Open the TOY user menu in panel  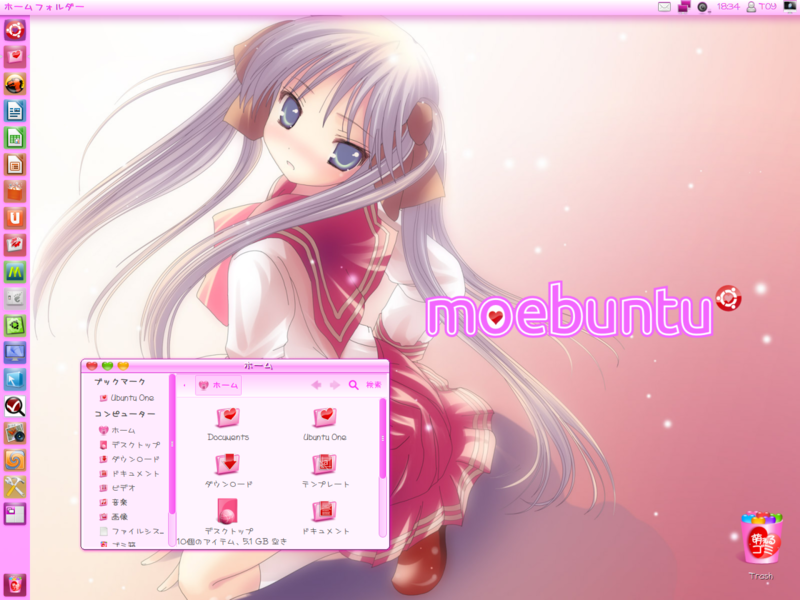(761, 7)
